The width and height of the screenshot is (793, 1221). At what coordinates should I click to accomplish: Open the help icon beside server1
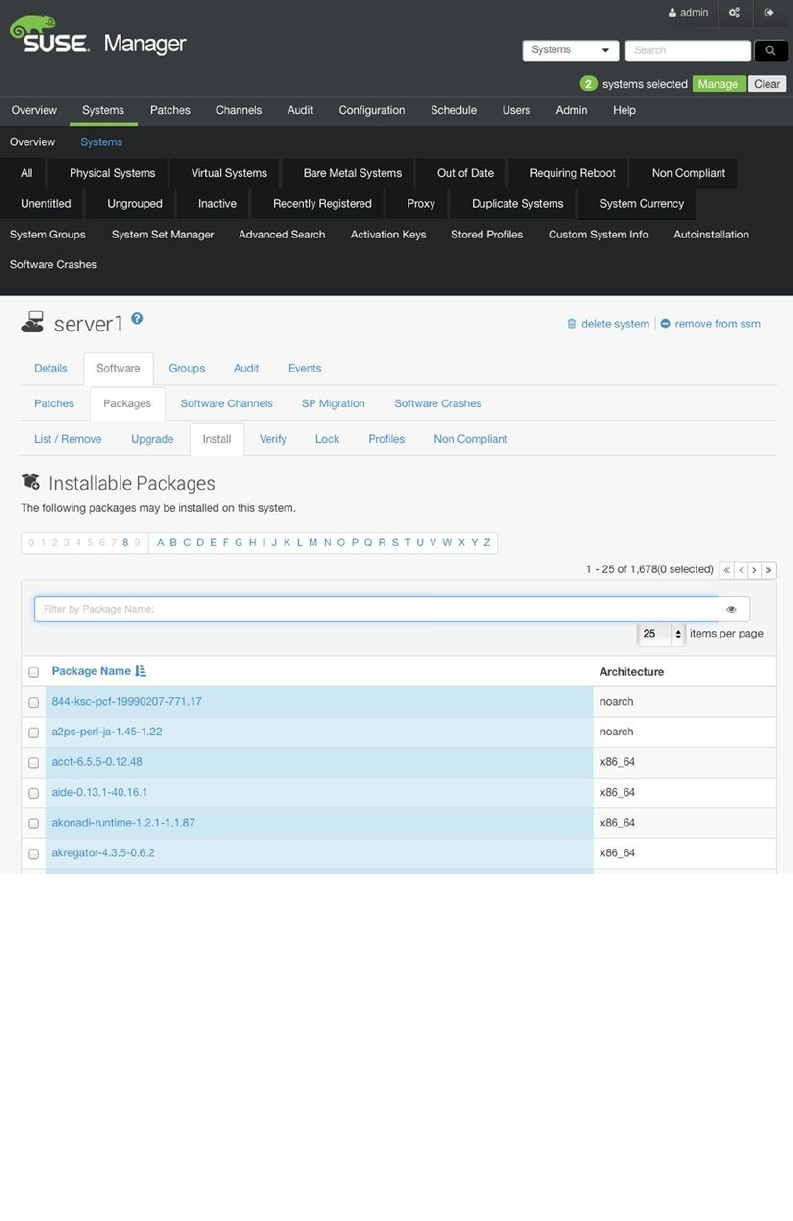137,318
